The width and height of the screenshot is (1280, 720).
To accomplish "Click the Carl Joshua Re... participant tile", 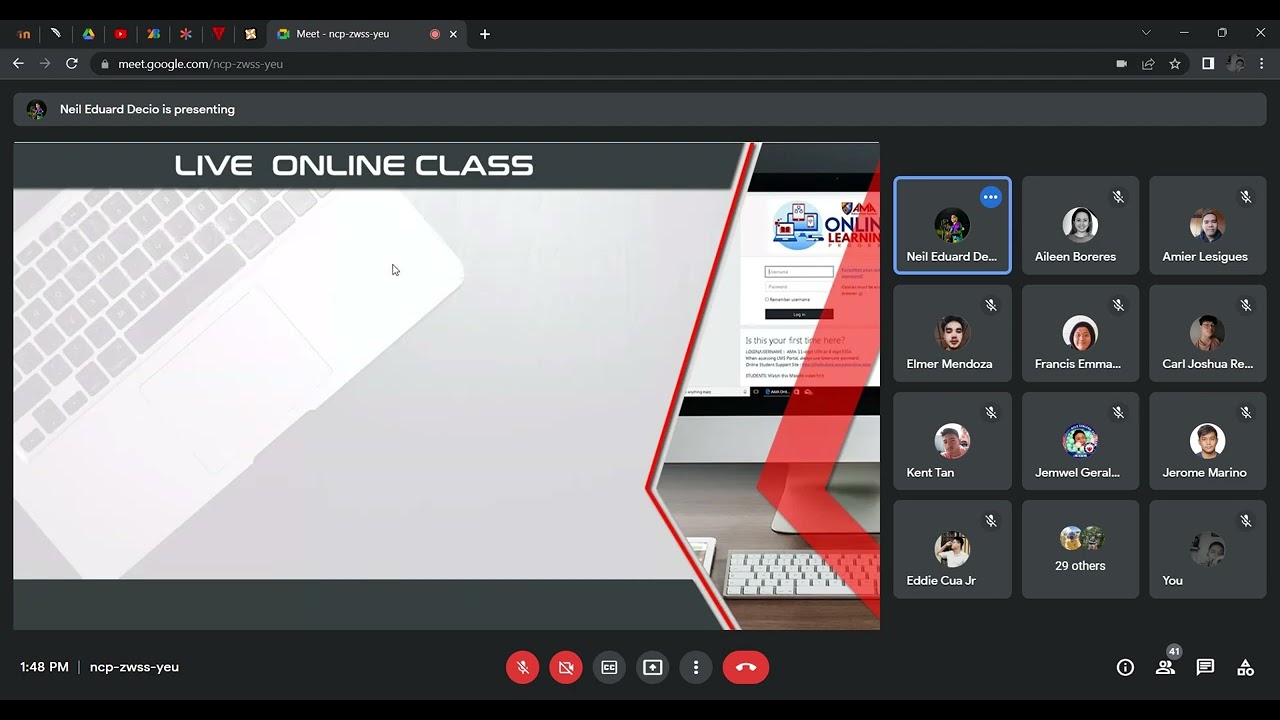I will point(1207,333).
